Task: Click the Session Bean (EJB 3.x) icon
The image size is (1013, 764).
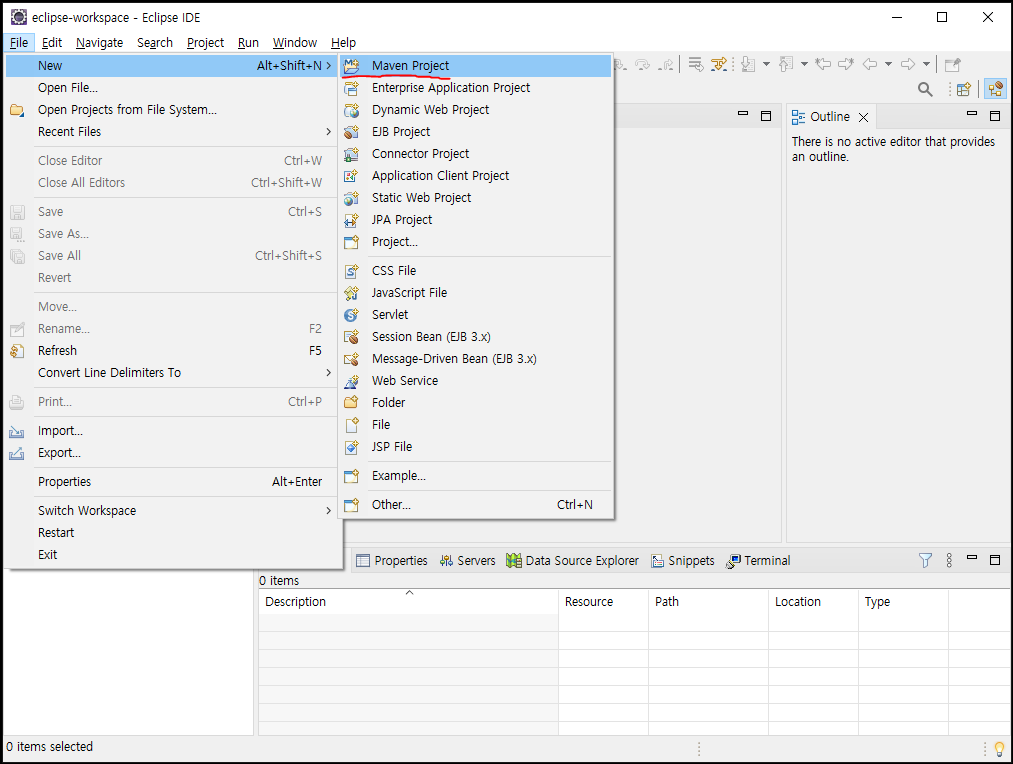Action: pos(351,337)
